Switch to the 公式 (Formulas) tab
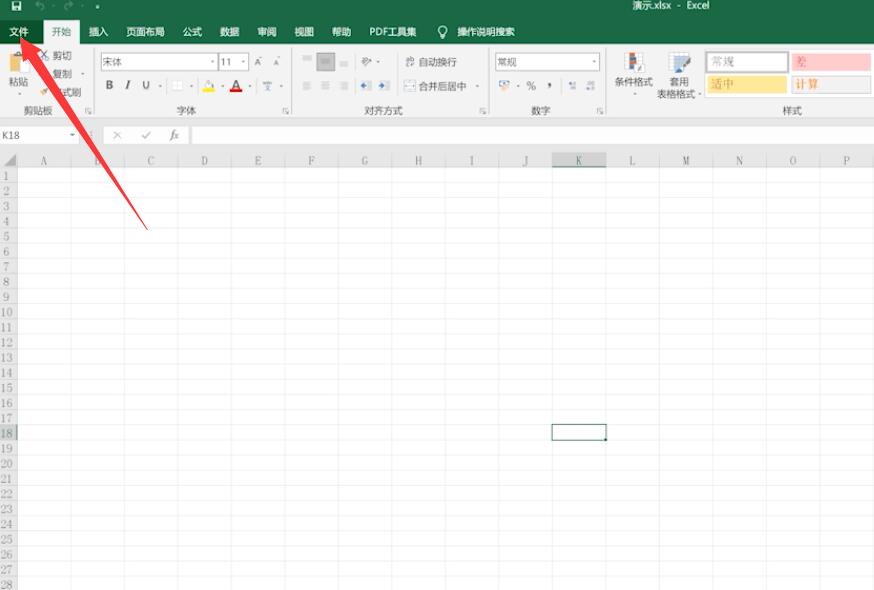Image resolution: width=874 pixels, height=590 pixels. point(192,32)
